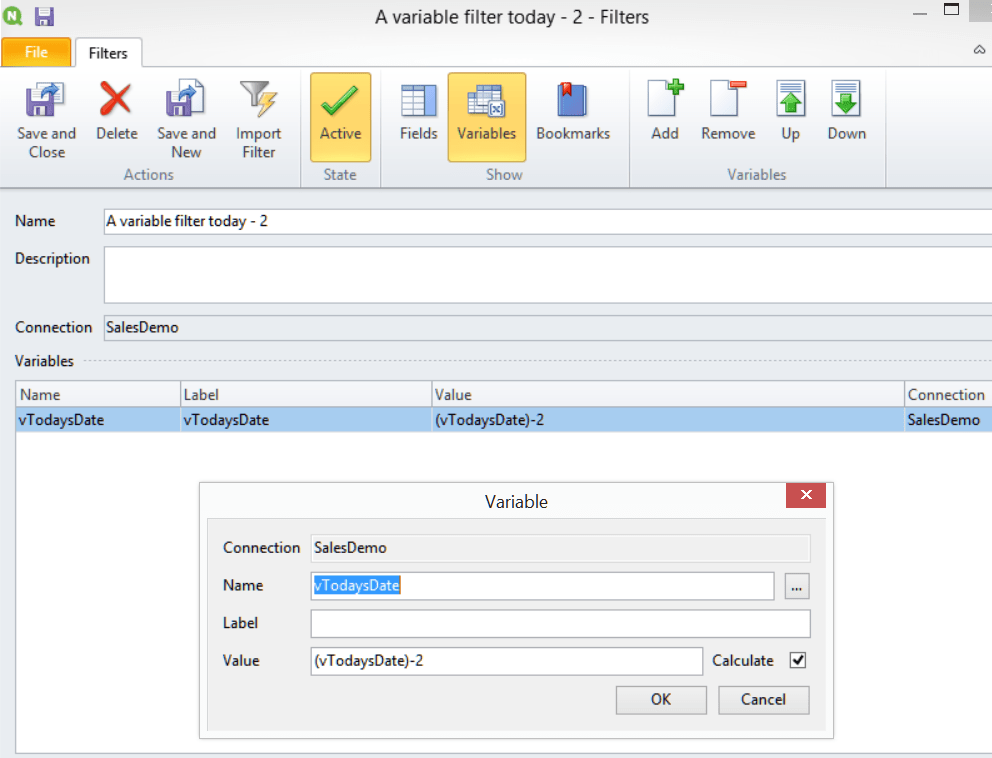Viewport: 992px width, 758px height.
Task: Open the variable Name browse dialog
Action: (795, 587)
